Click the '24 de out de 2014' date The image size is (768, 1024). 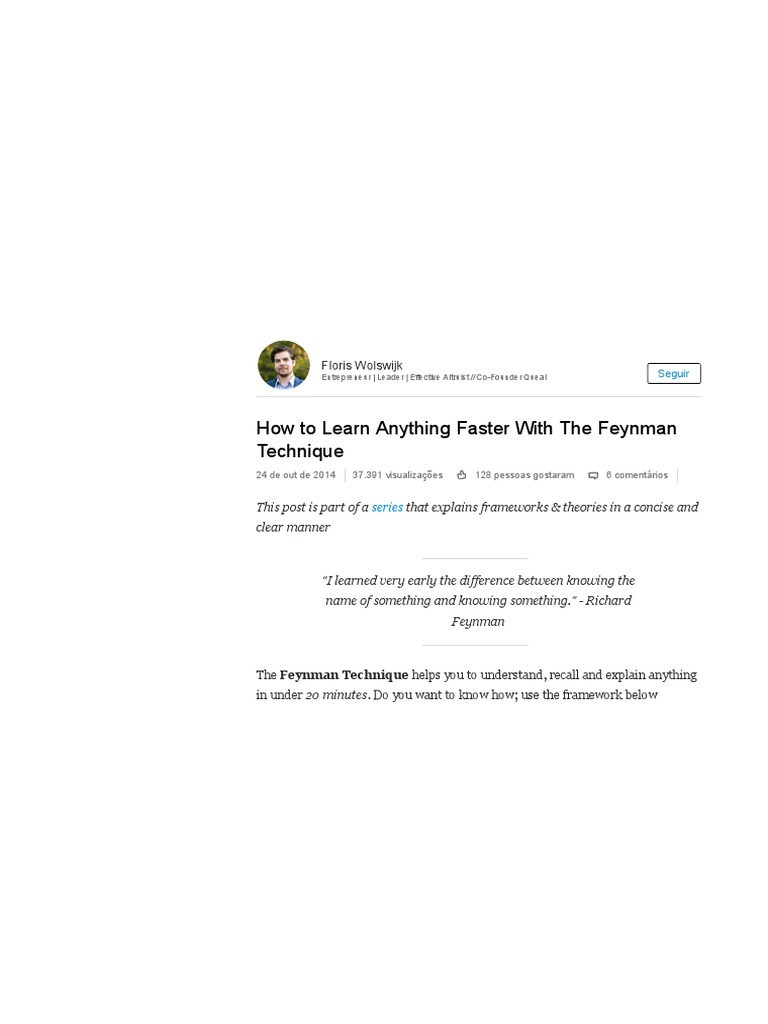click(296, 475)
